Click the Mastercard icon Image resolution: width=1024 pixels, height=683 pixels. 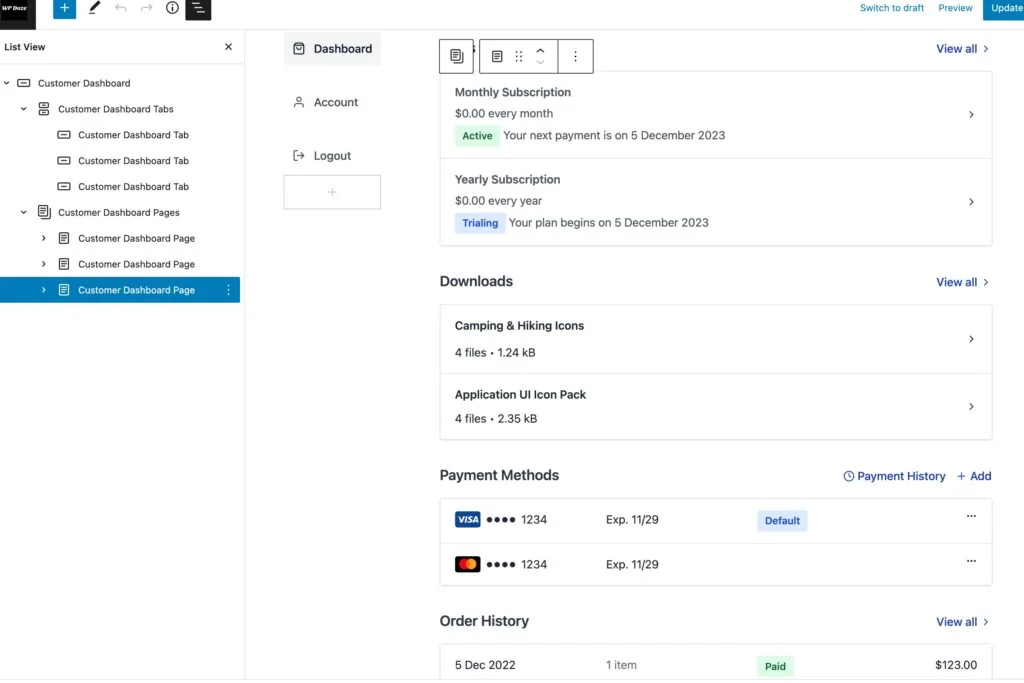coord(466,563)
